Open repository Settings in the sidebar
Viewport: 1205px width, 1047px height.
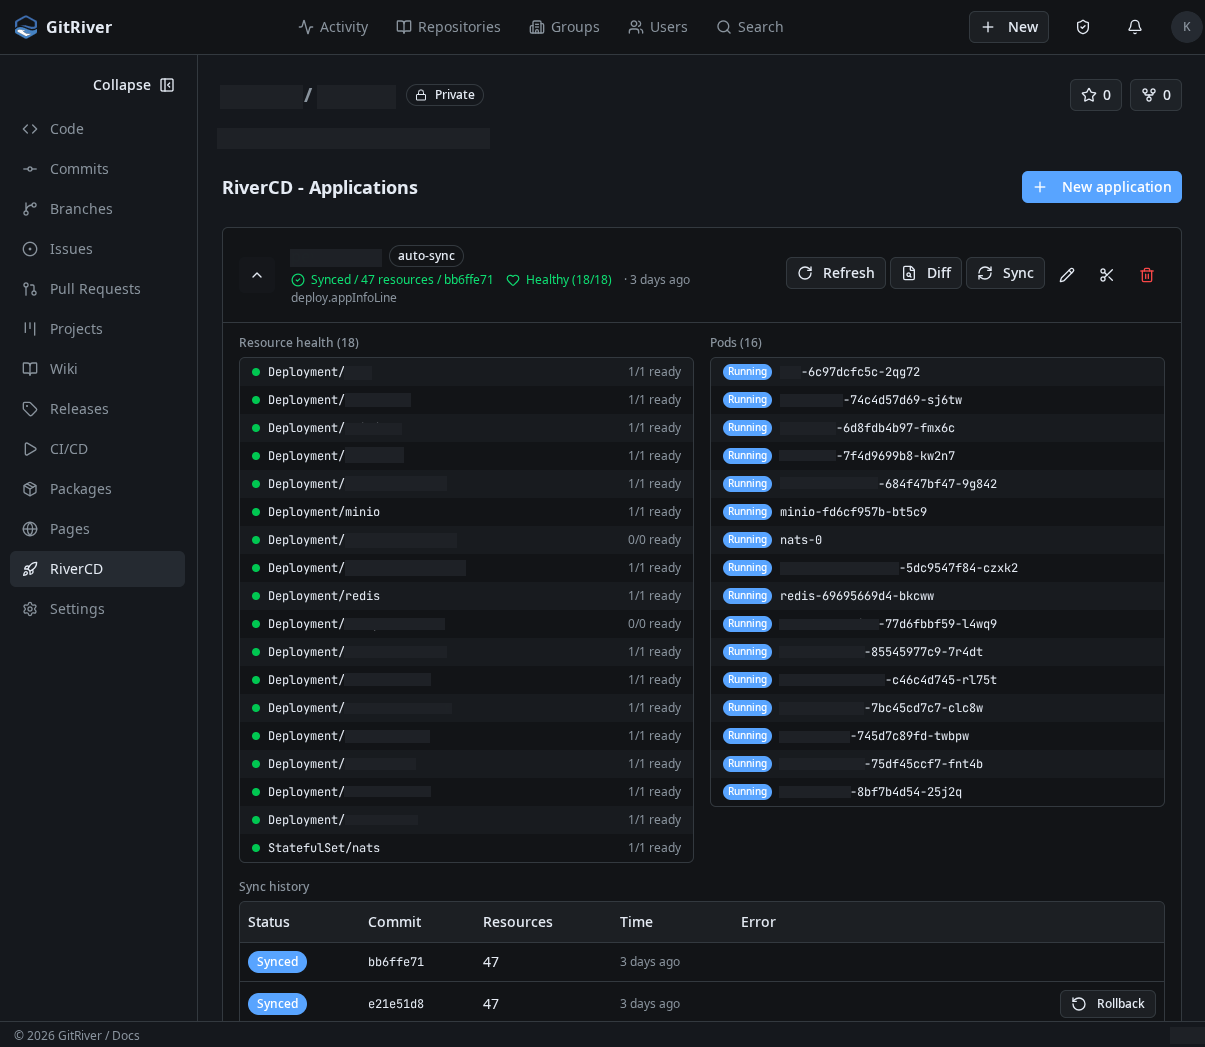[x=97, y=609]
